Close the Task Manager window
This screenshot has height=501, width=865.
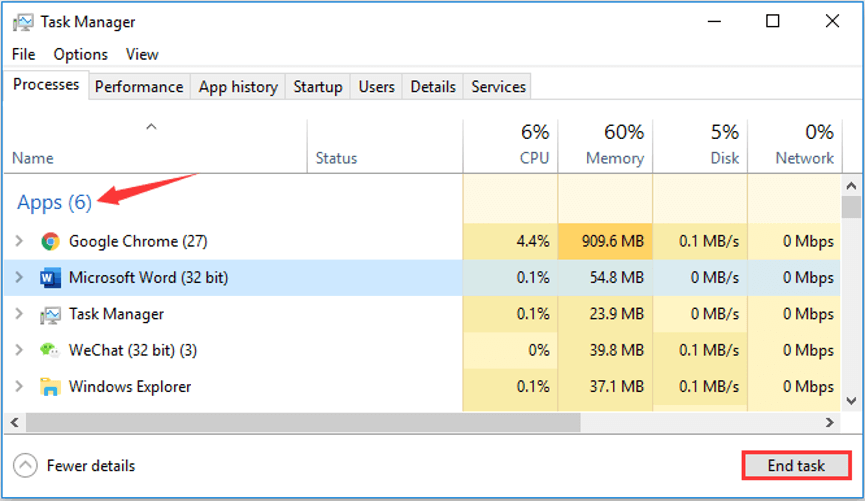point(832,22)
